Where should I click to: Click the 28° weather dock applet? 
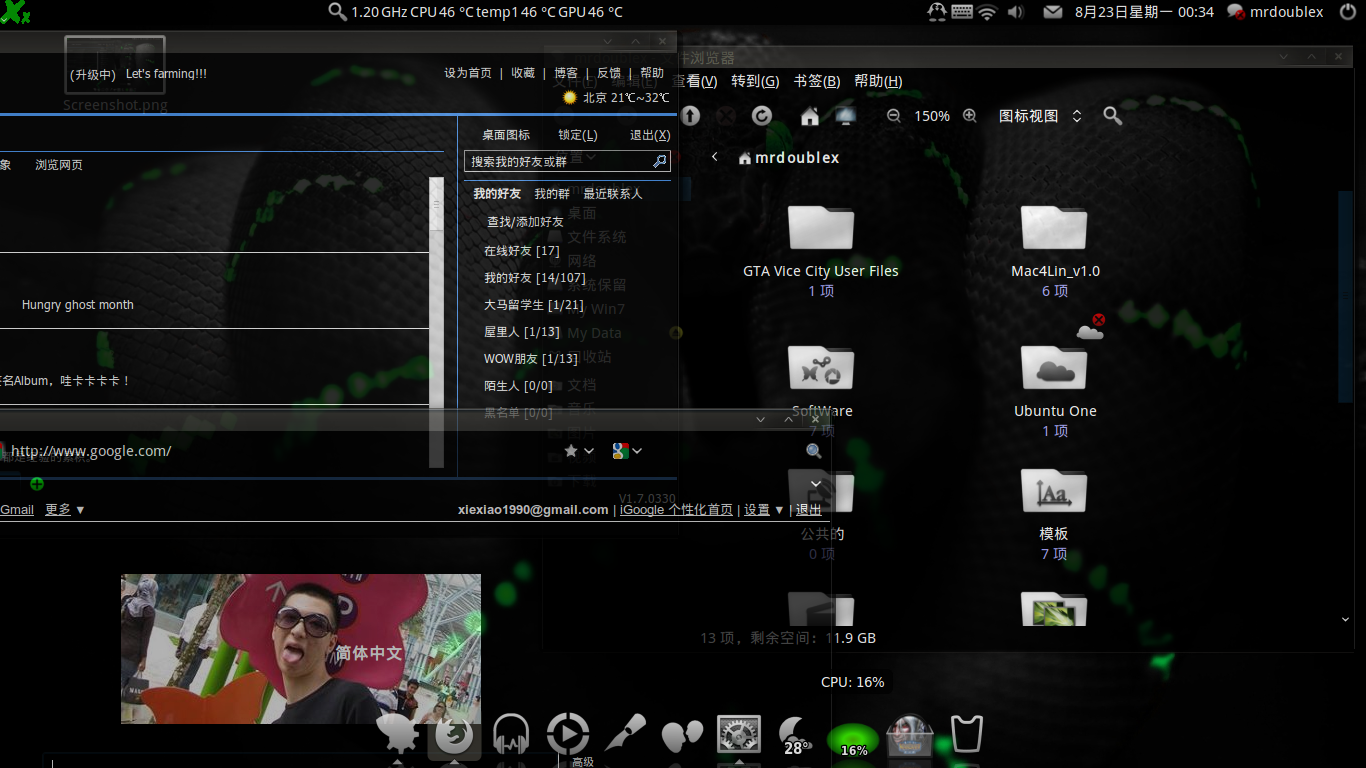tap(796, 736)
